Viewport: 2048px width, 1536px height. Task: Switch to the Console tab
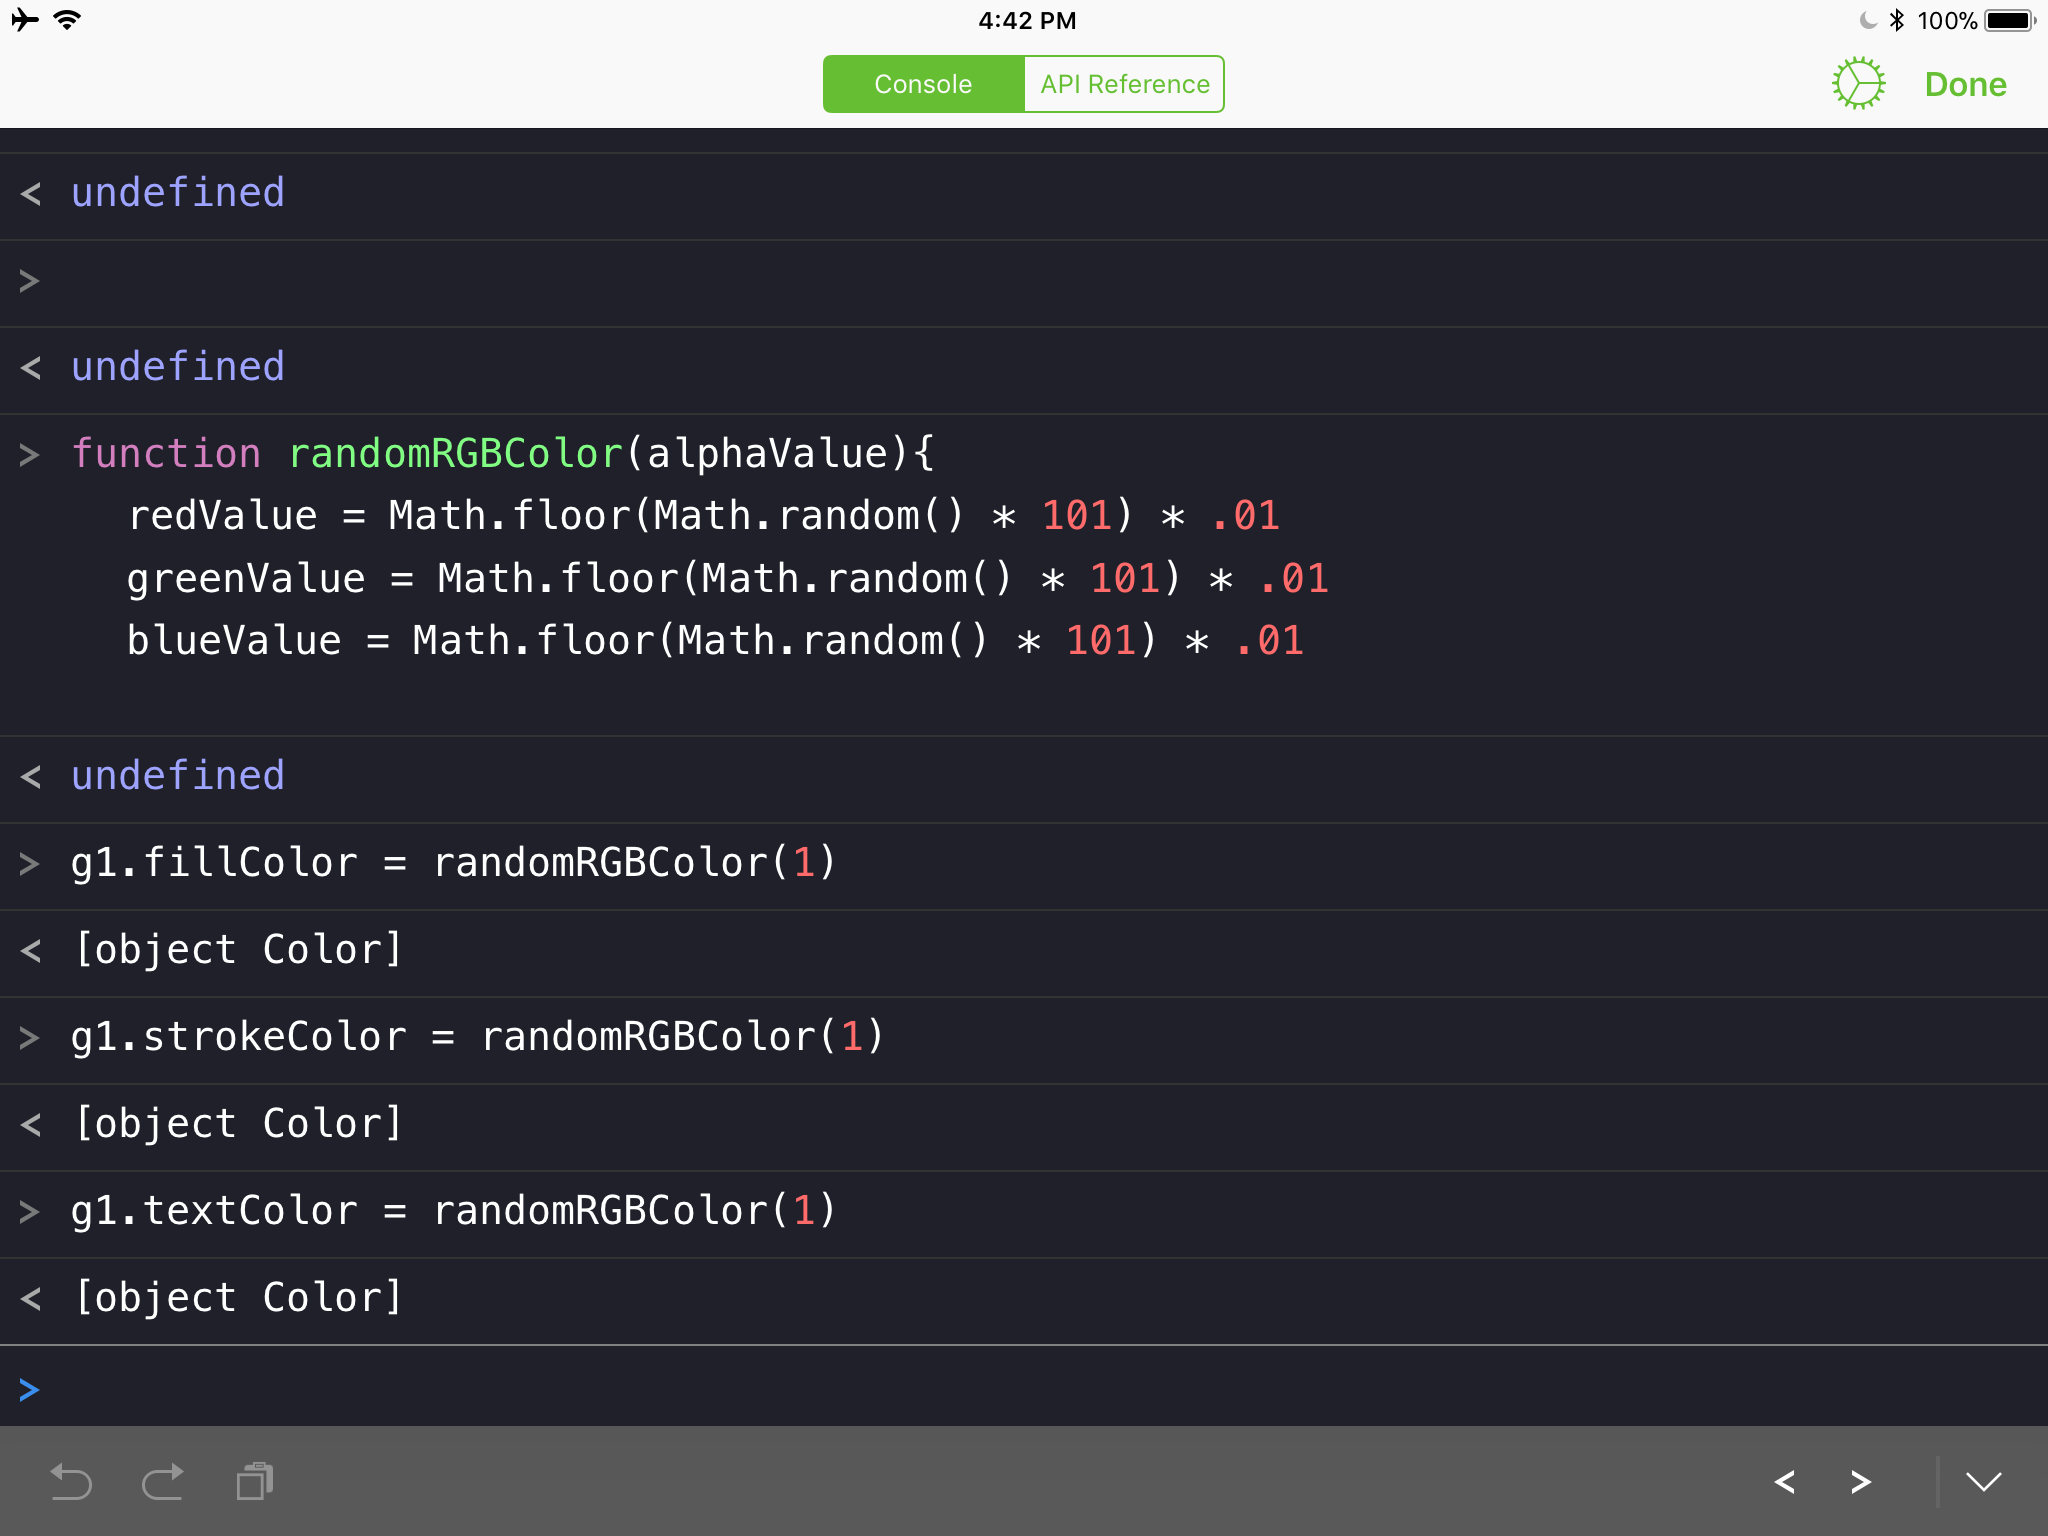923,84
